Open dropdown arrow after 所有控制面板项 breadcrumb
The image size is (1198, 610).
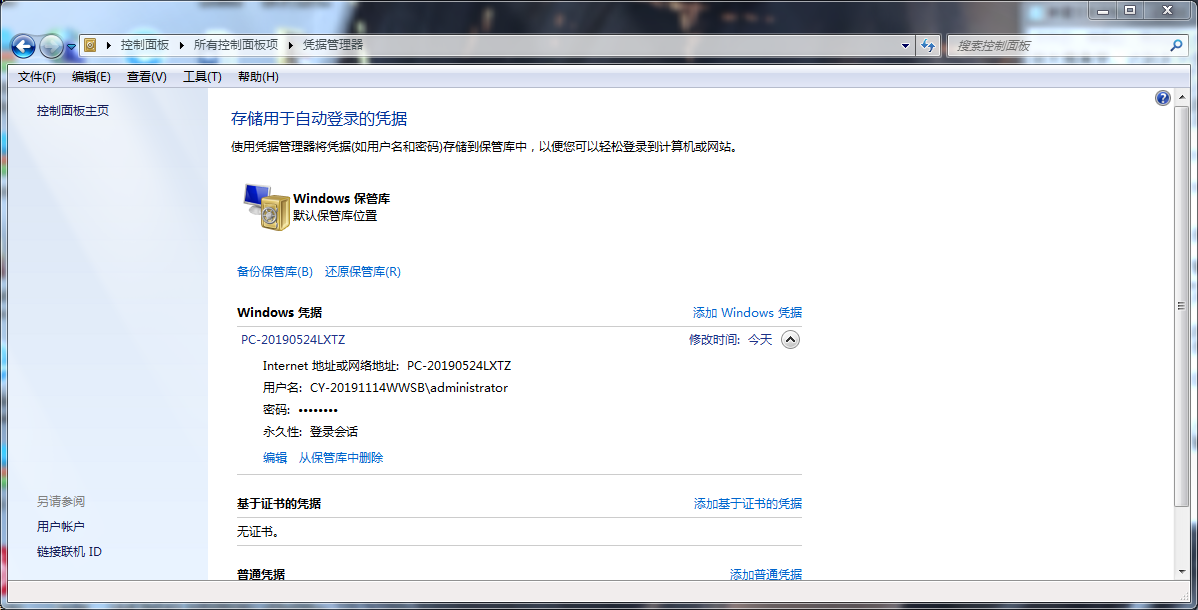click(290, 45)
